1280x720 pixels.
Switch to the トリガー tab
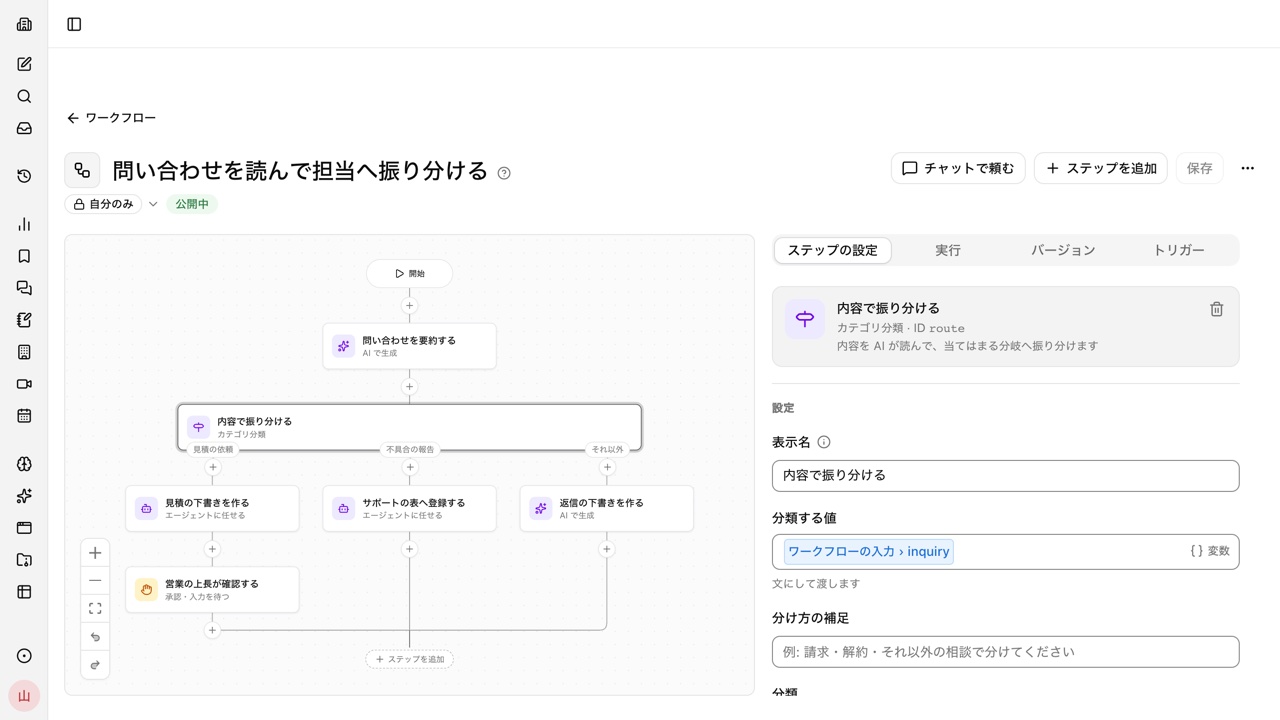click(1179, 250)
